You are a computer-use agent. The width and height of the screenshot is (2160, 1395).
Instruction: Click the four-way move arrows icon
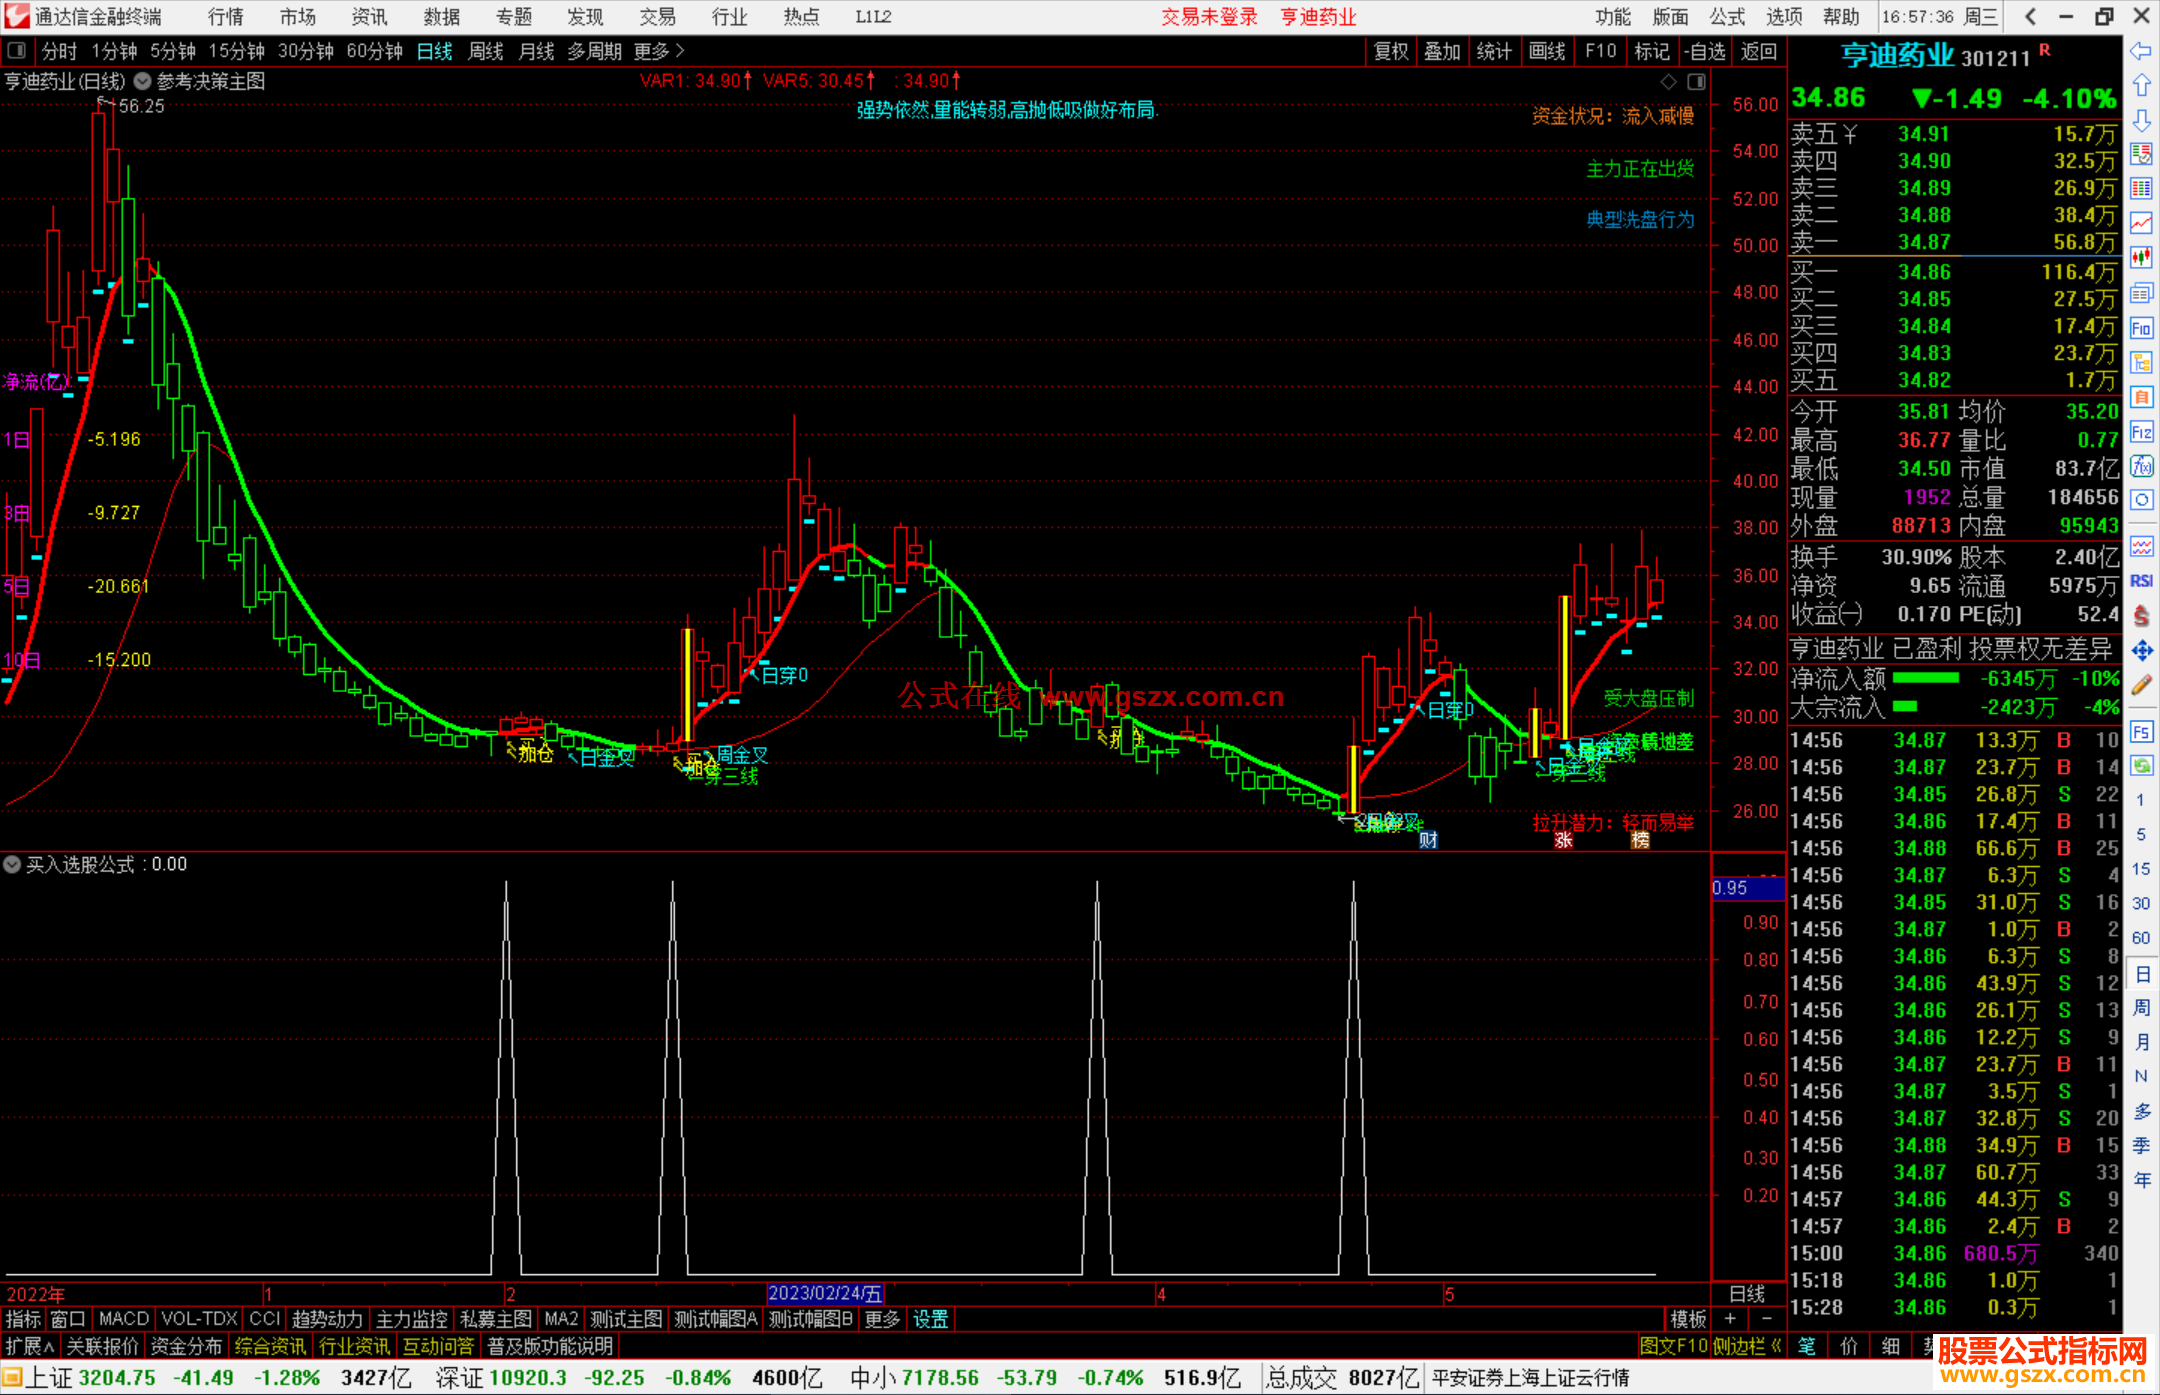click(2141, 651)
